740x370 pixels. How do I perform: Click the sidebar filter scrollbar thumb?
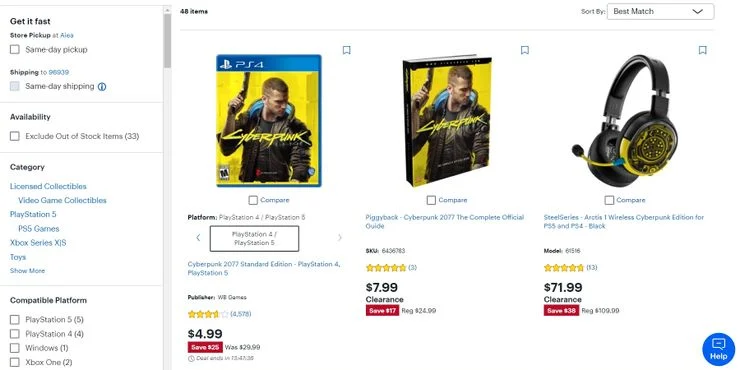tap(167, 40)
